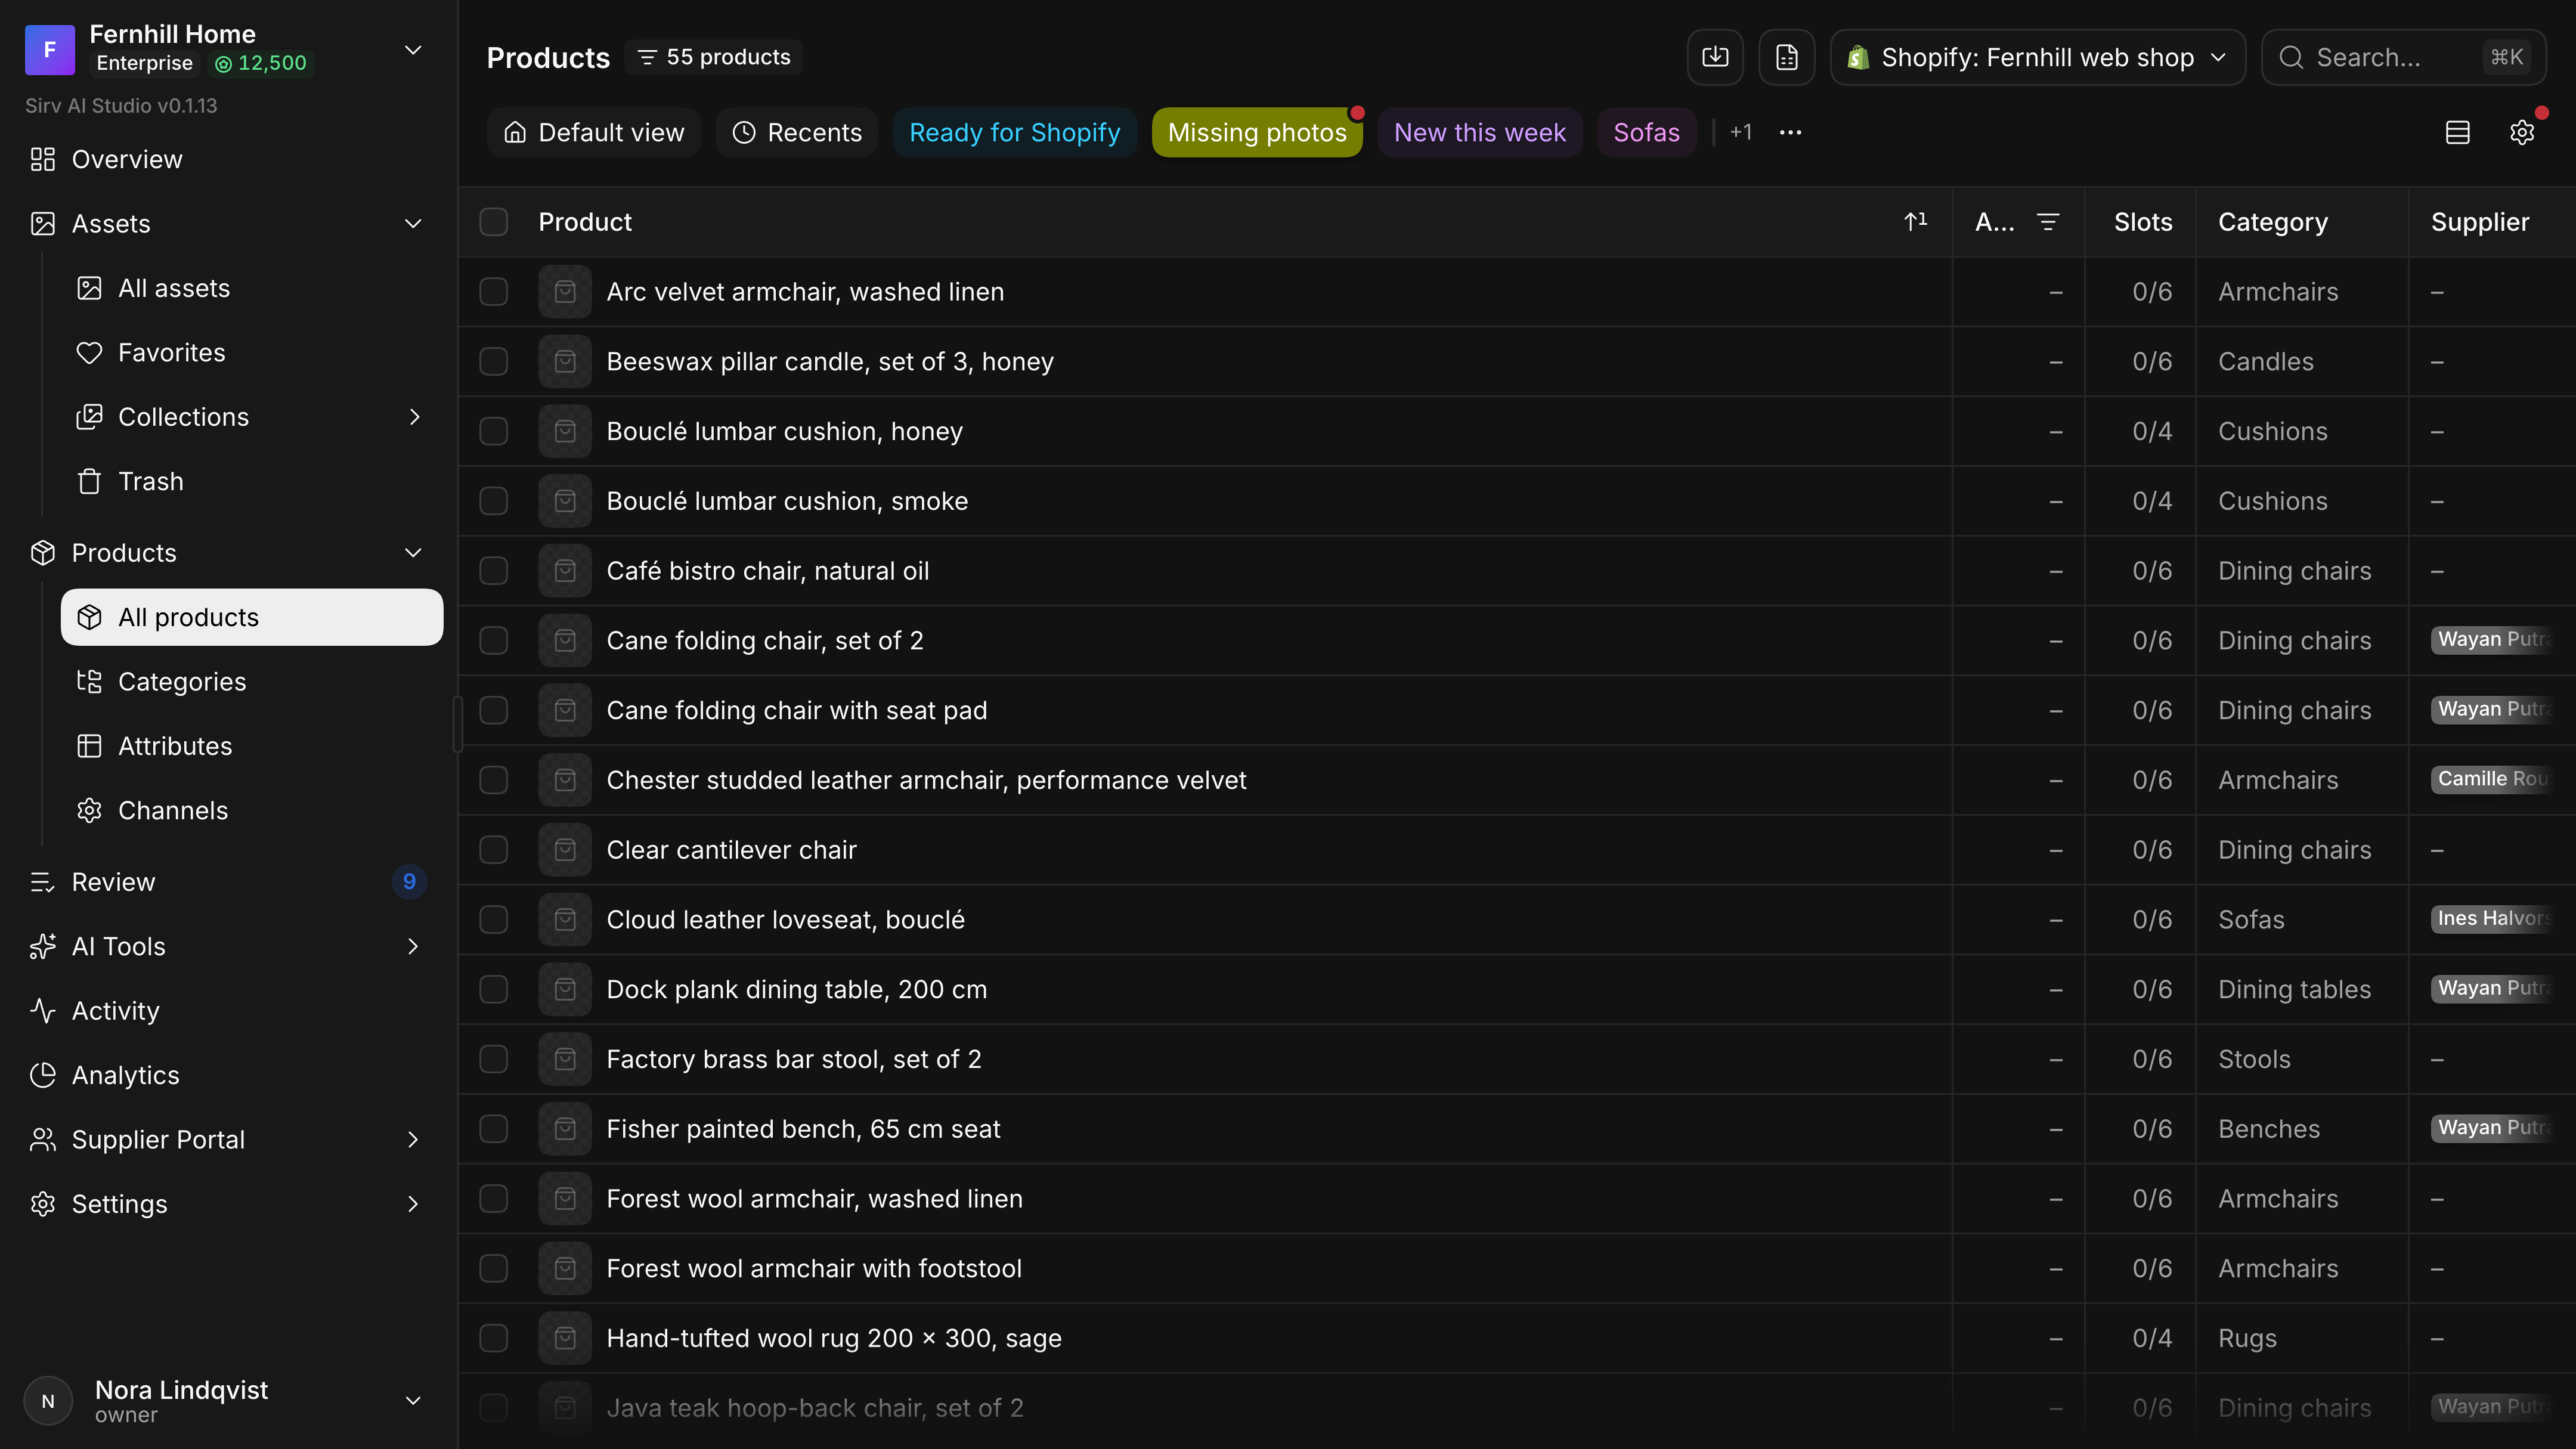The image size is (2576, 1449).
Task: Select the Missing photos view
Action: pyautogui.click(x=1257, y=132)
